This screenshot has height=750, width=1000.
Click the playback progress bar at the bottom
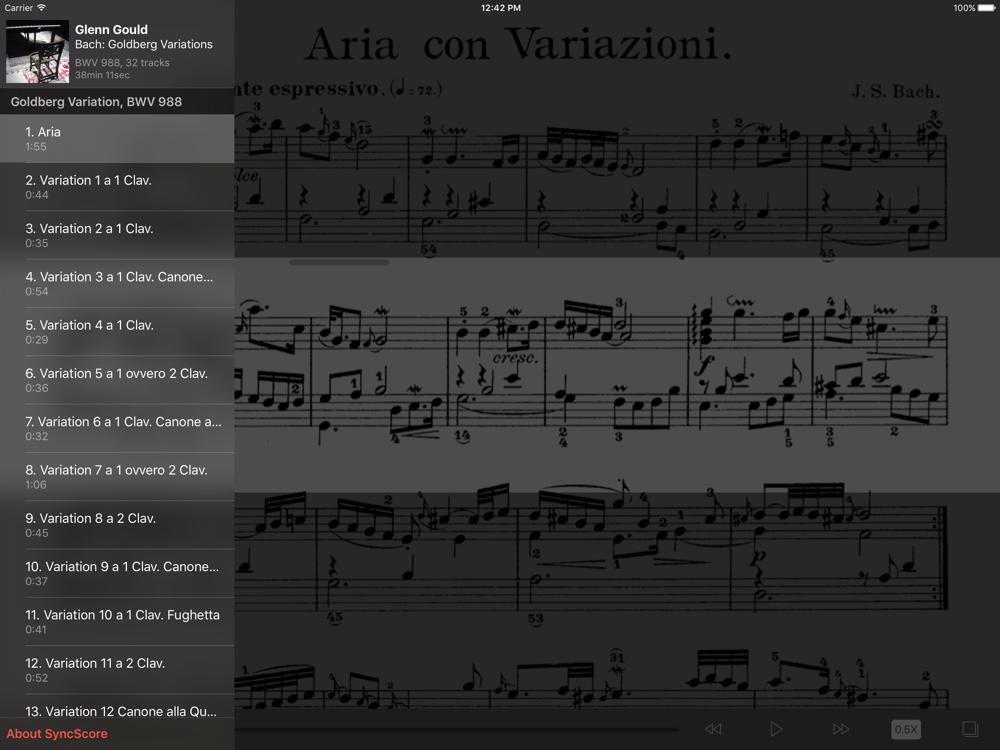pyautogui.click(x=456, y=729)
